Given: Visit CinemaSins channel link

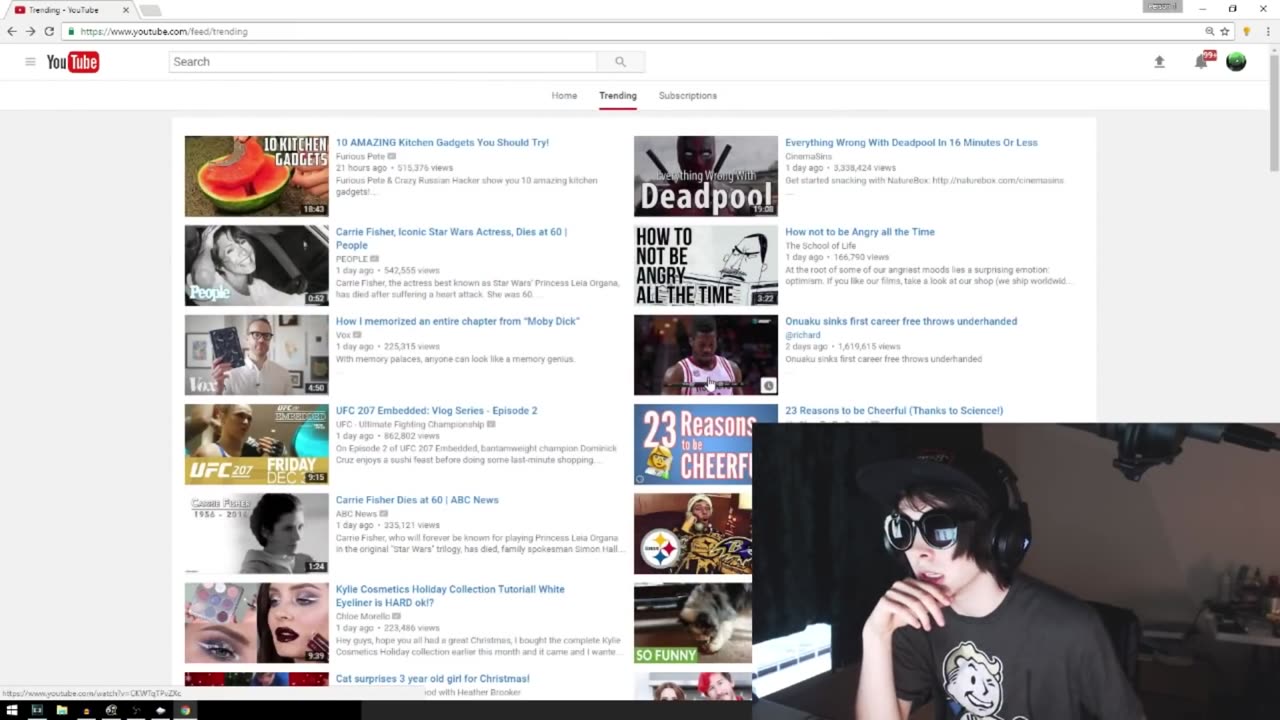Looking at the screenshot, I should coord(808,156).
